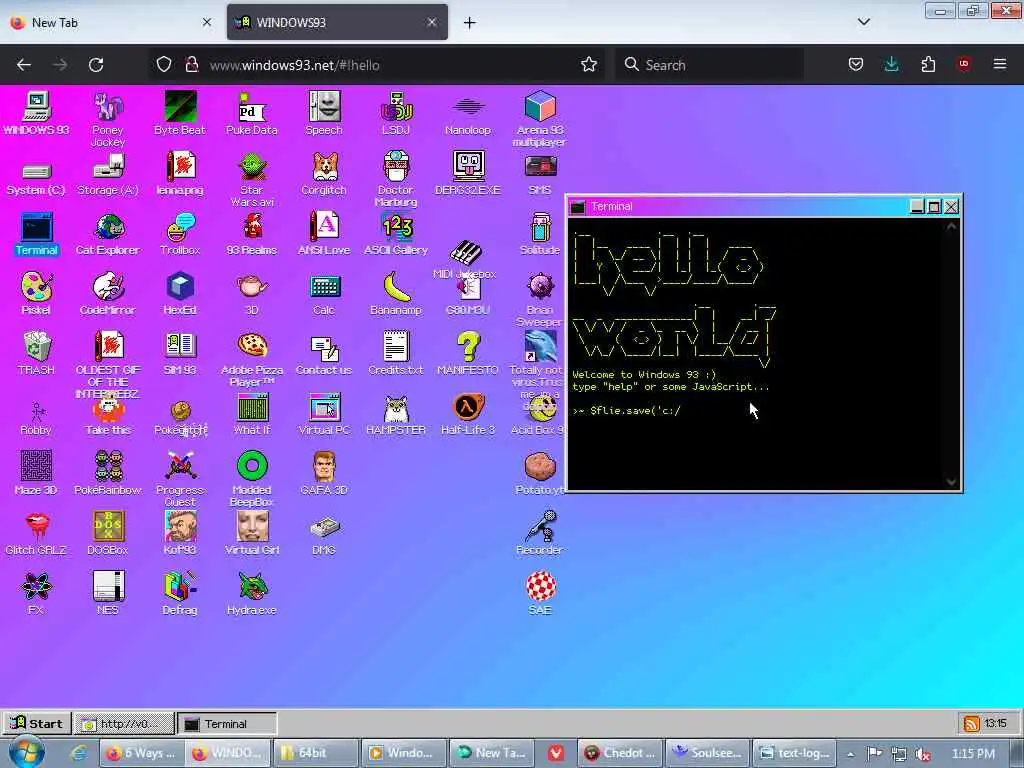The image size is (1024, 768).
Task: Open HexEd icon
Action: tap(180, 293)
